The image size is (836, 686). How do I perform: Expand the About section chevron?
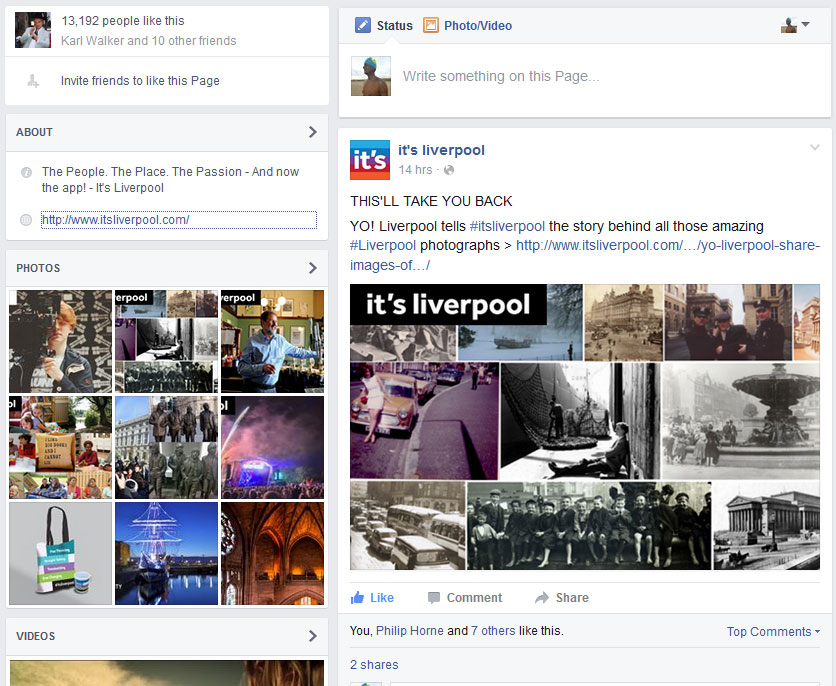pos(312,132)
